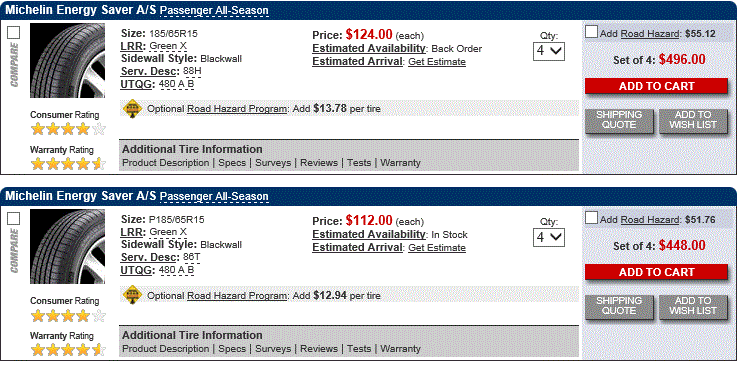Add the $496.00 set to cart
Screen dimensions: 740x367
(x=656, y=86)
